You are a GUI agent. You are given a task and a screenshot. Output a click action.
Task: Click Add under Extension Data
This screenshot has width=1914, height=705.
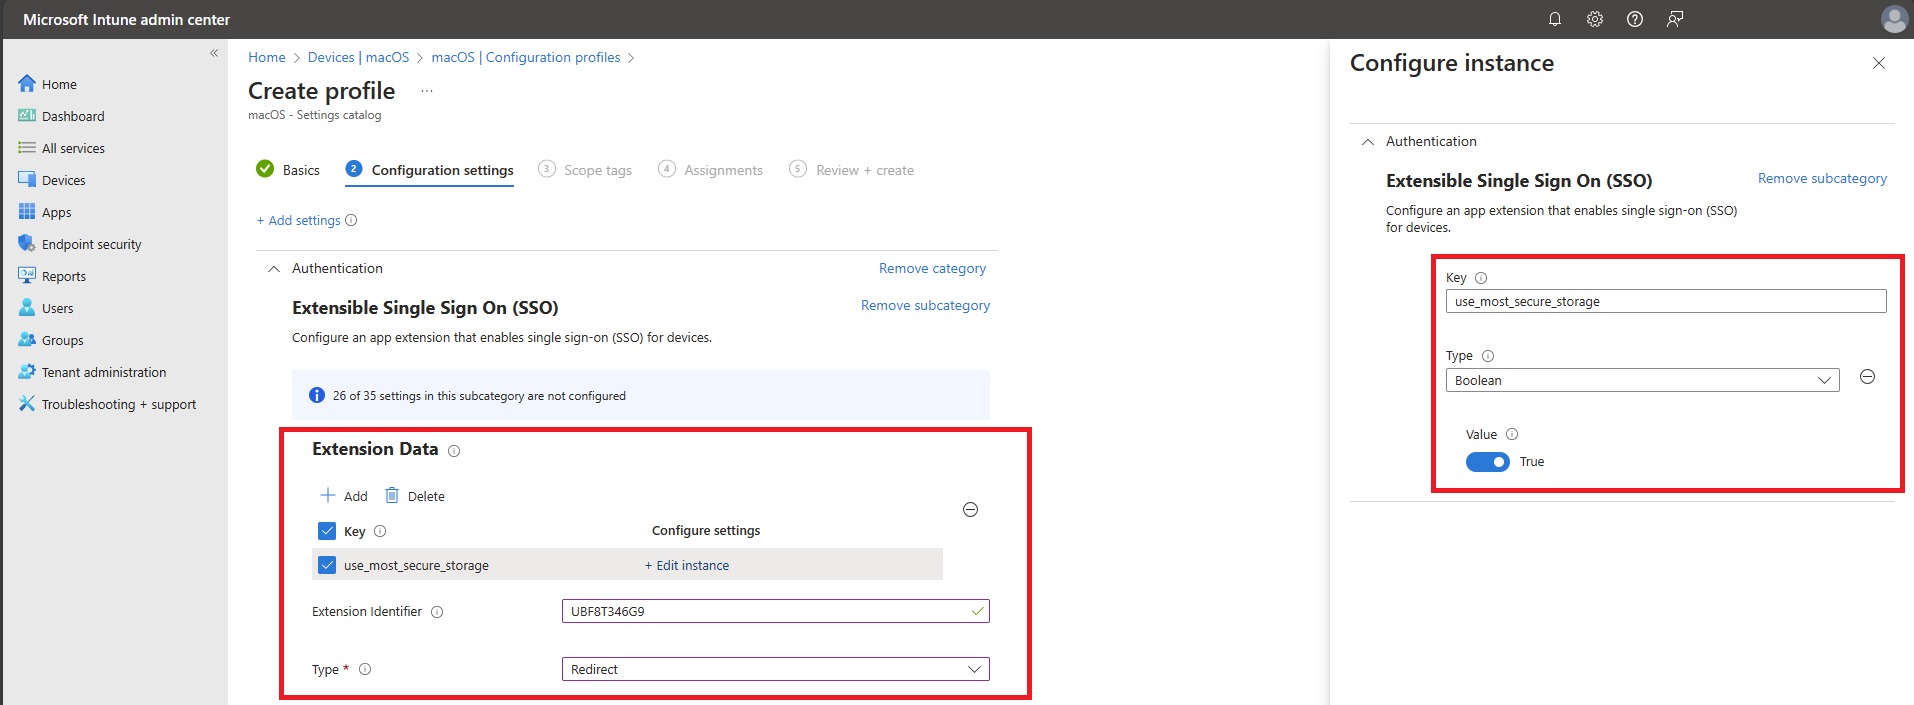[x=344, y=496]
